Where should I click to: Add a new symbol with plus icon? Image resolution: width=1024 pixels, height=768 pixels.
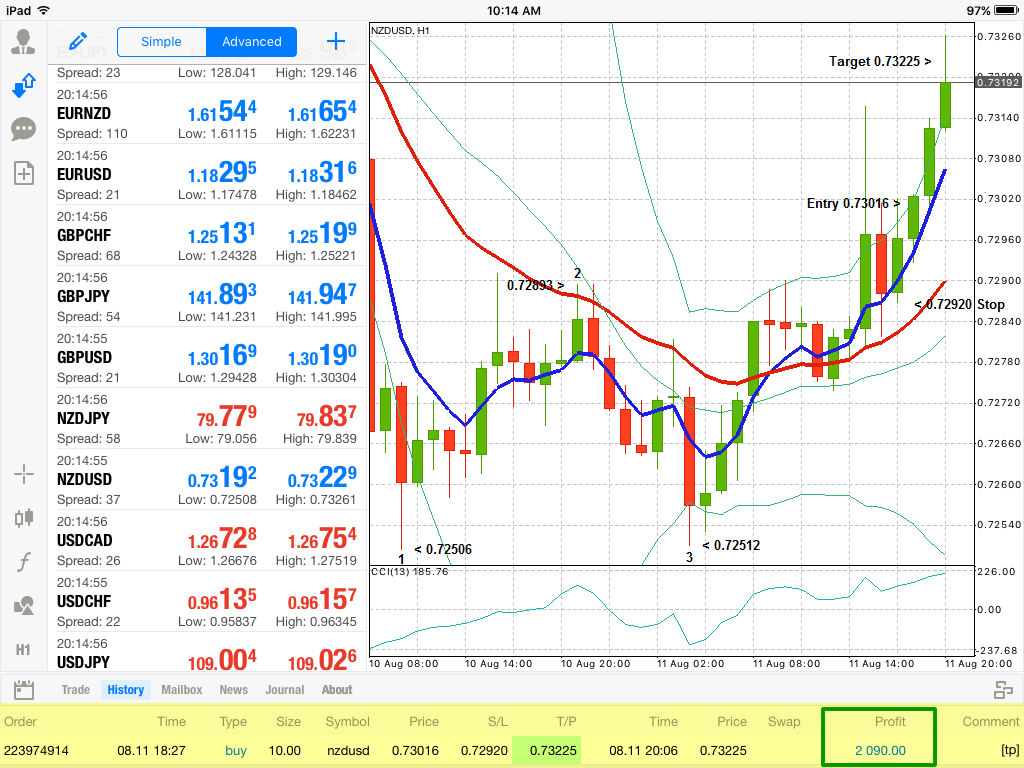tap(336, 41)
